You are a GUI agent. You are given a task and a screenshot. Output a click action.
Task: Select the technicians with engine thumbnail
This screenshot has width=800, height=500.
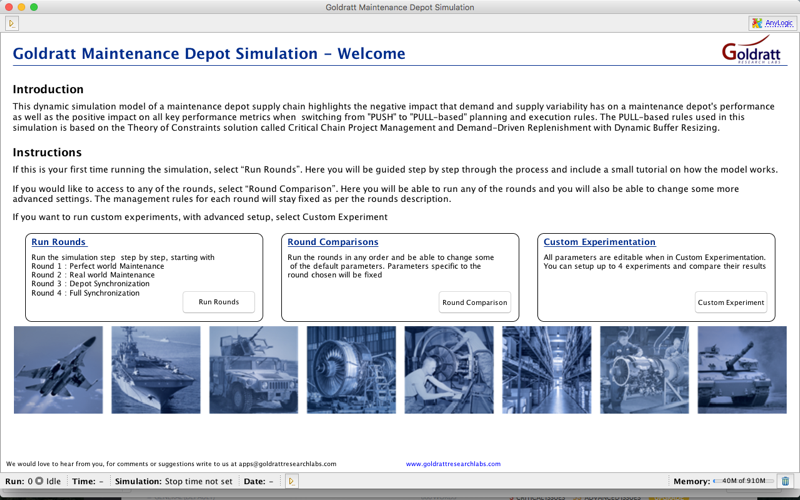(644, 370)
